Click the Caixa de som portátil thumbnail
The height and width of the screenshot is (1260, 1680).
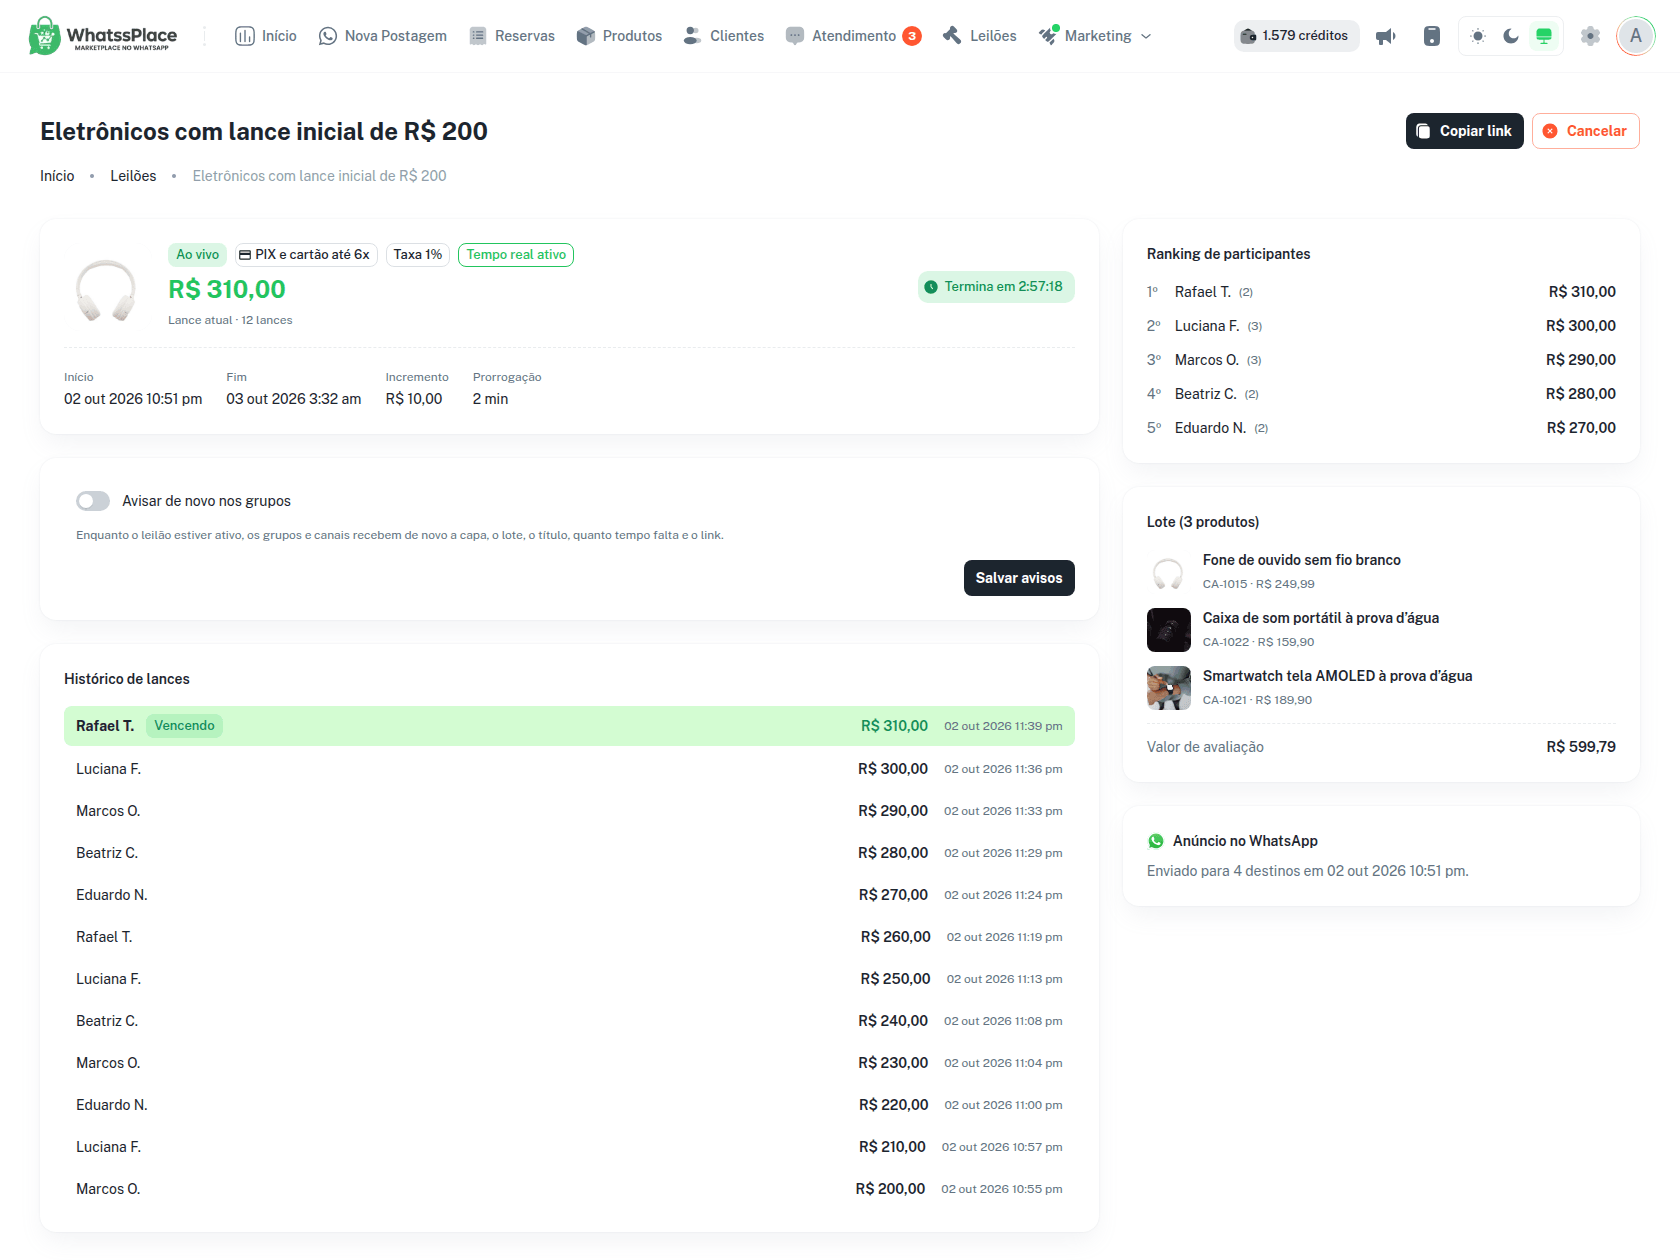(1168, 630)
